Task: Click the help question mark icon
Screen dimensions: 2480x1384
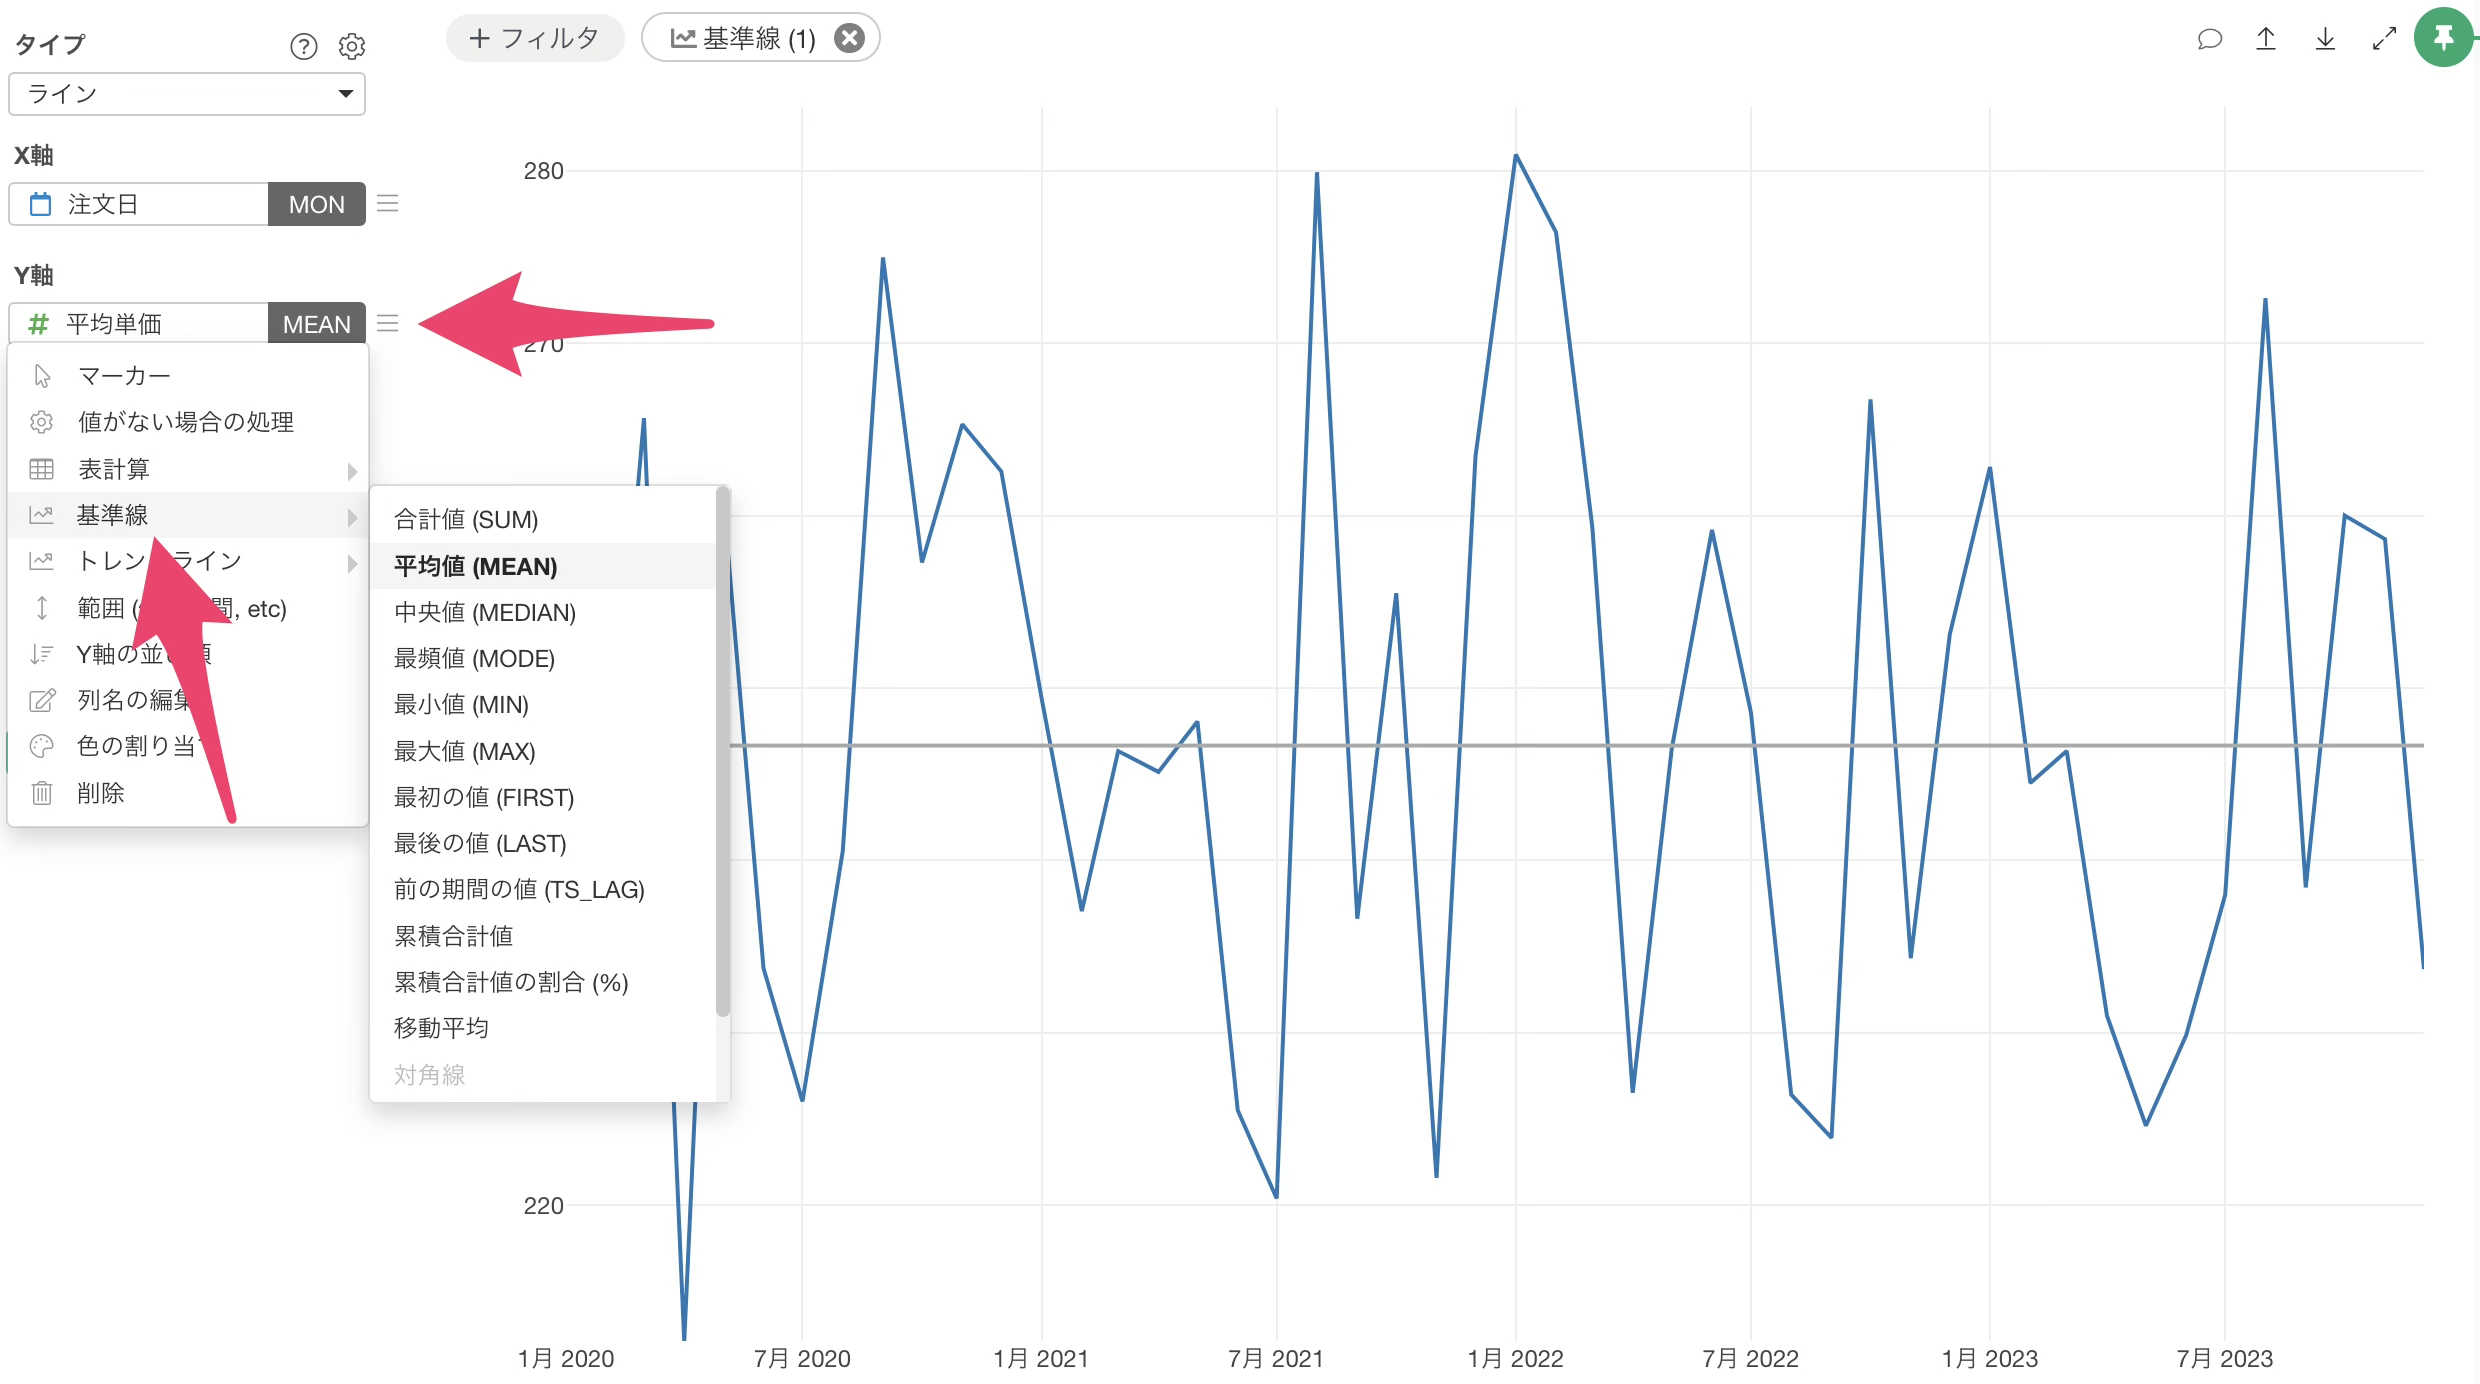Action: point(303,46)
